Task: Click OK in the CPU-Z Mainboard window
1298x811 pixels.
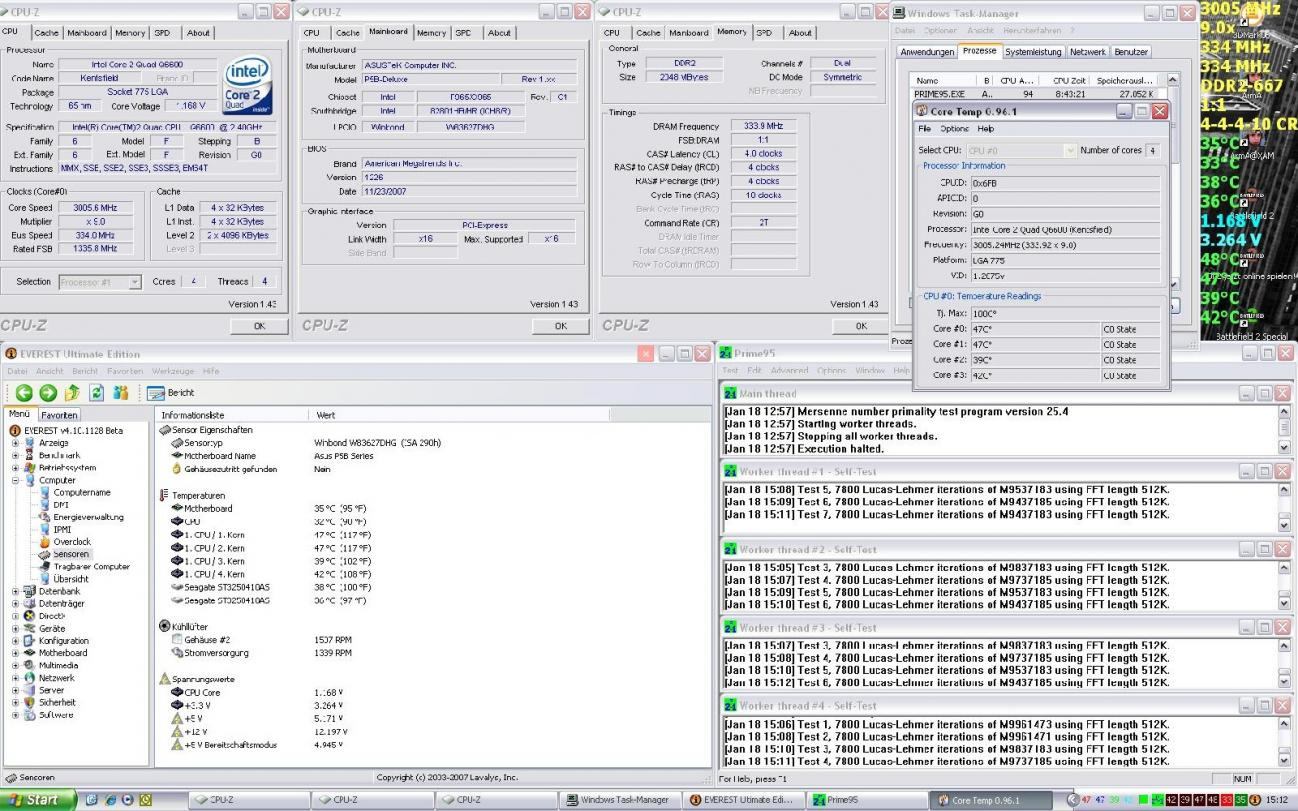Action: [x=560, y=326]
